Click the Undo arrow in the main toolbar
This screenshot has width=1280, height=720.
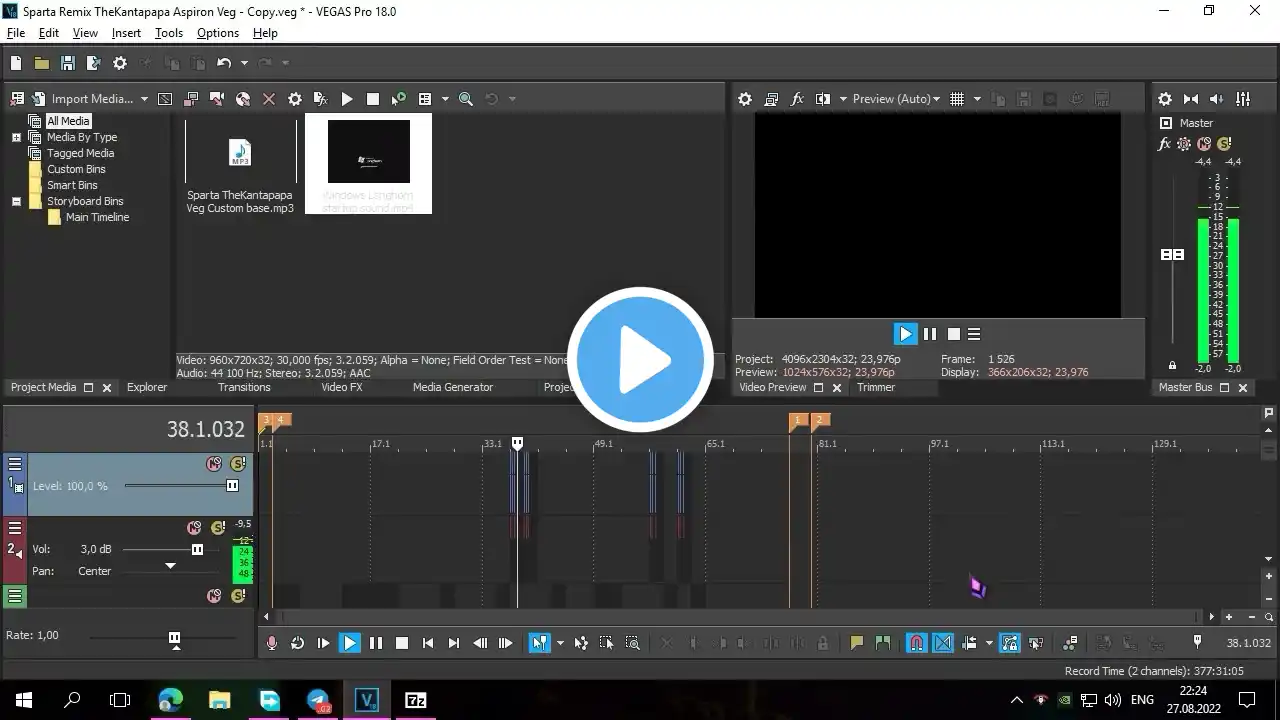[223, 63]
